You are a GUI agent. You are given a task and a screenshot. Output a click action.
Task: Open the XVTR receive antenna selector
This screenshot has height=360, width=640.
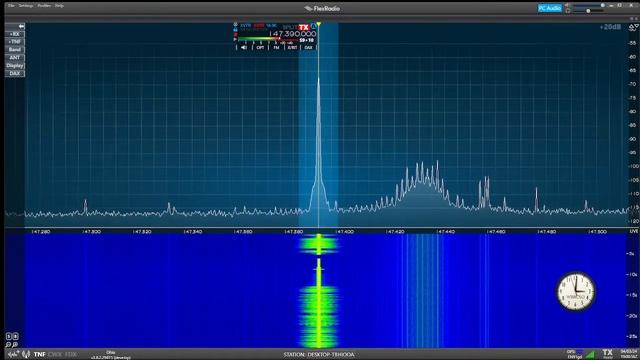(246, 26)
